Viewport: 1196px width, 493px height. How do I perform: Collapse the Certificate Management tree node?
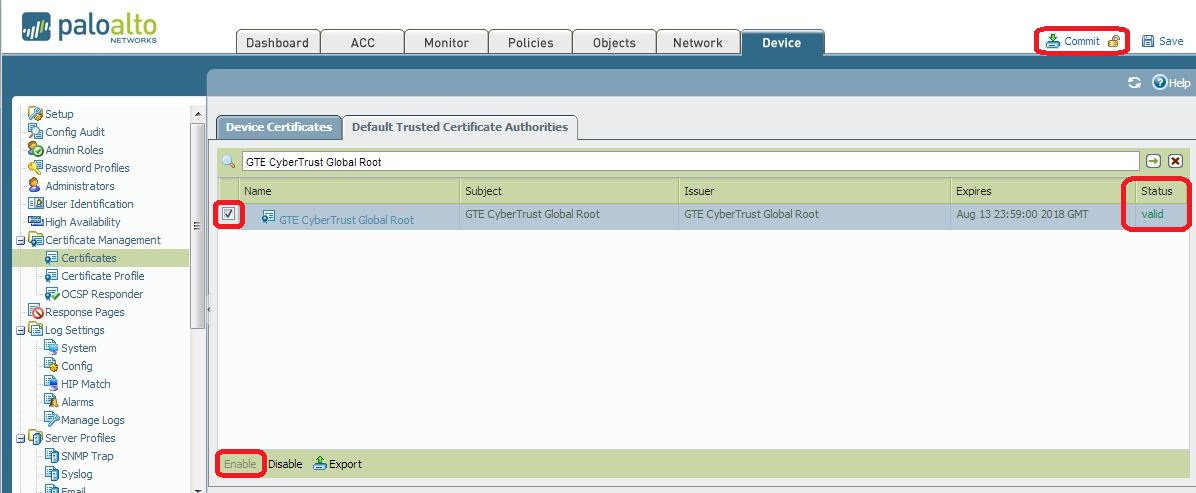20,240
